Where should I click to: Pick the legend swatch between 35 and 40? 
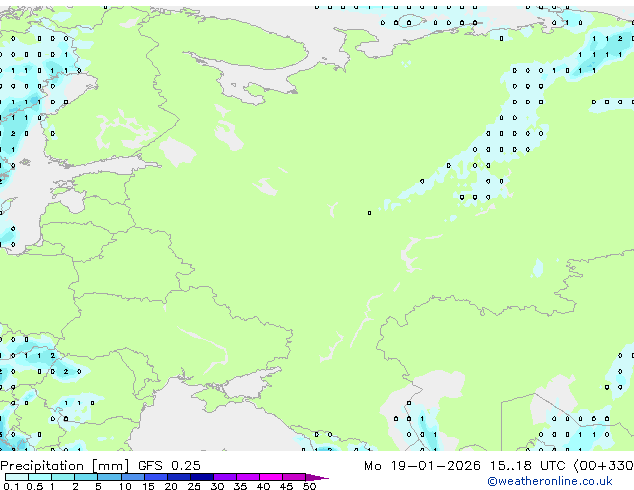(247, 477)
